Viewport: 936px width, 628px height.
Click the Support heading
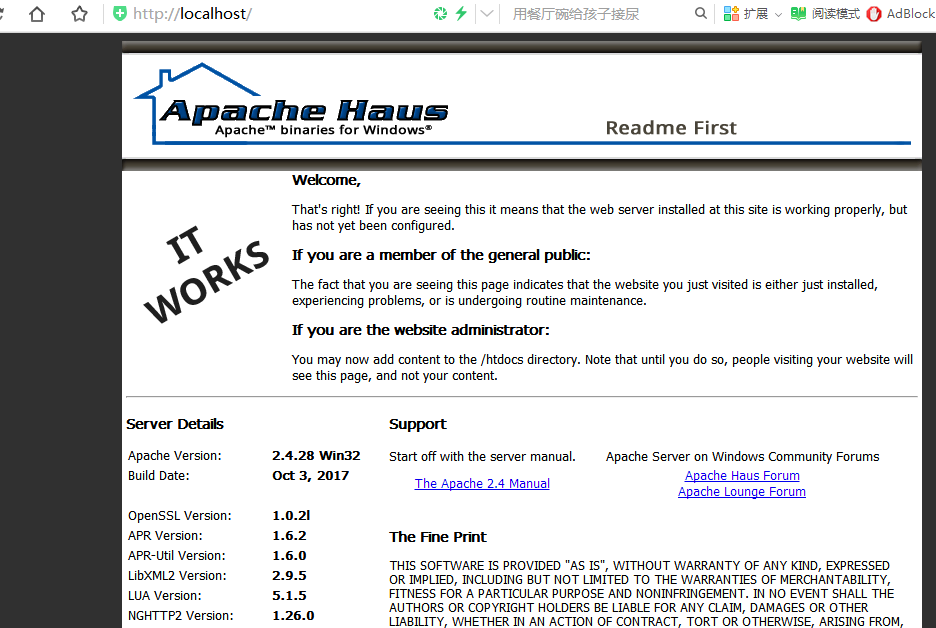[418, 424]
